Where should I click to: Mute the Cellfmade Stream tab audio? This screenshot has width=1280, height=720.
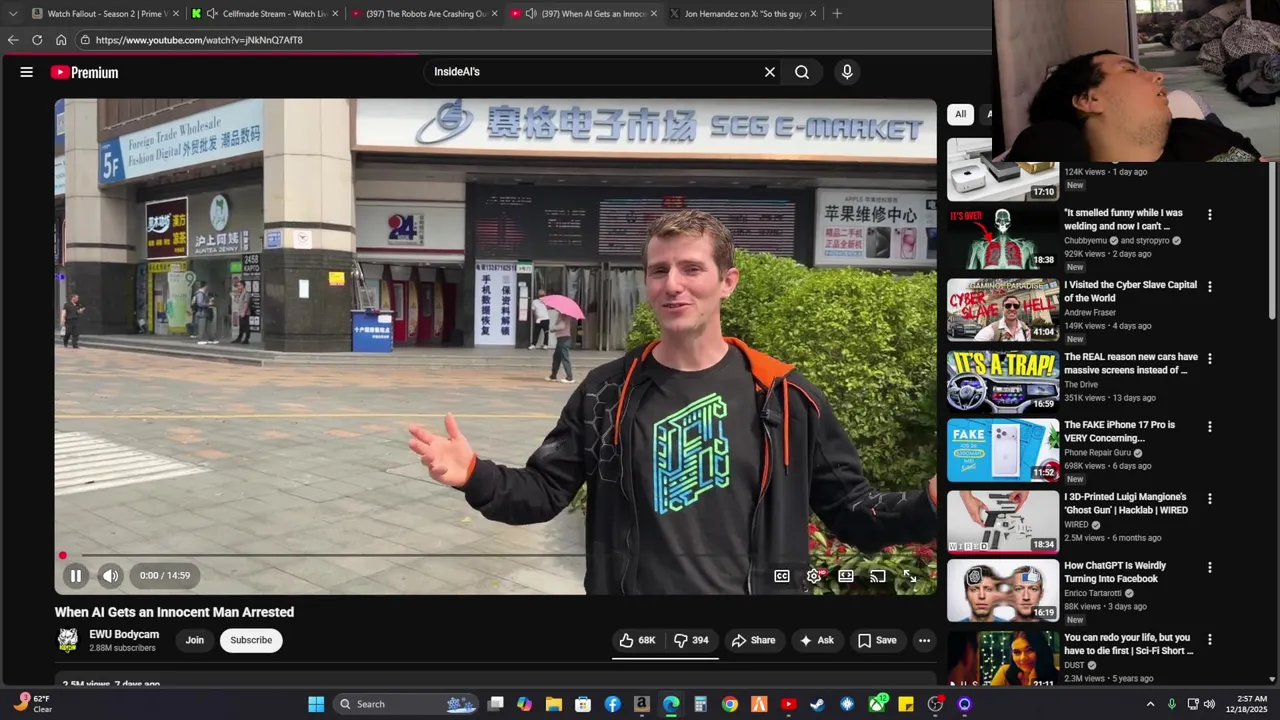[x=212, y=14]
